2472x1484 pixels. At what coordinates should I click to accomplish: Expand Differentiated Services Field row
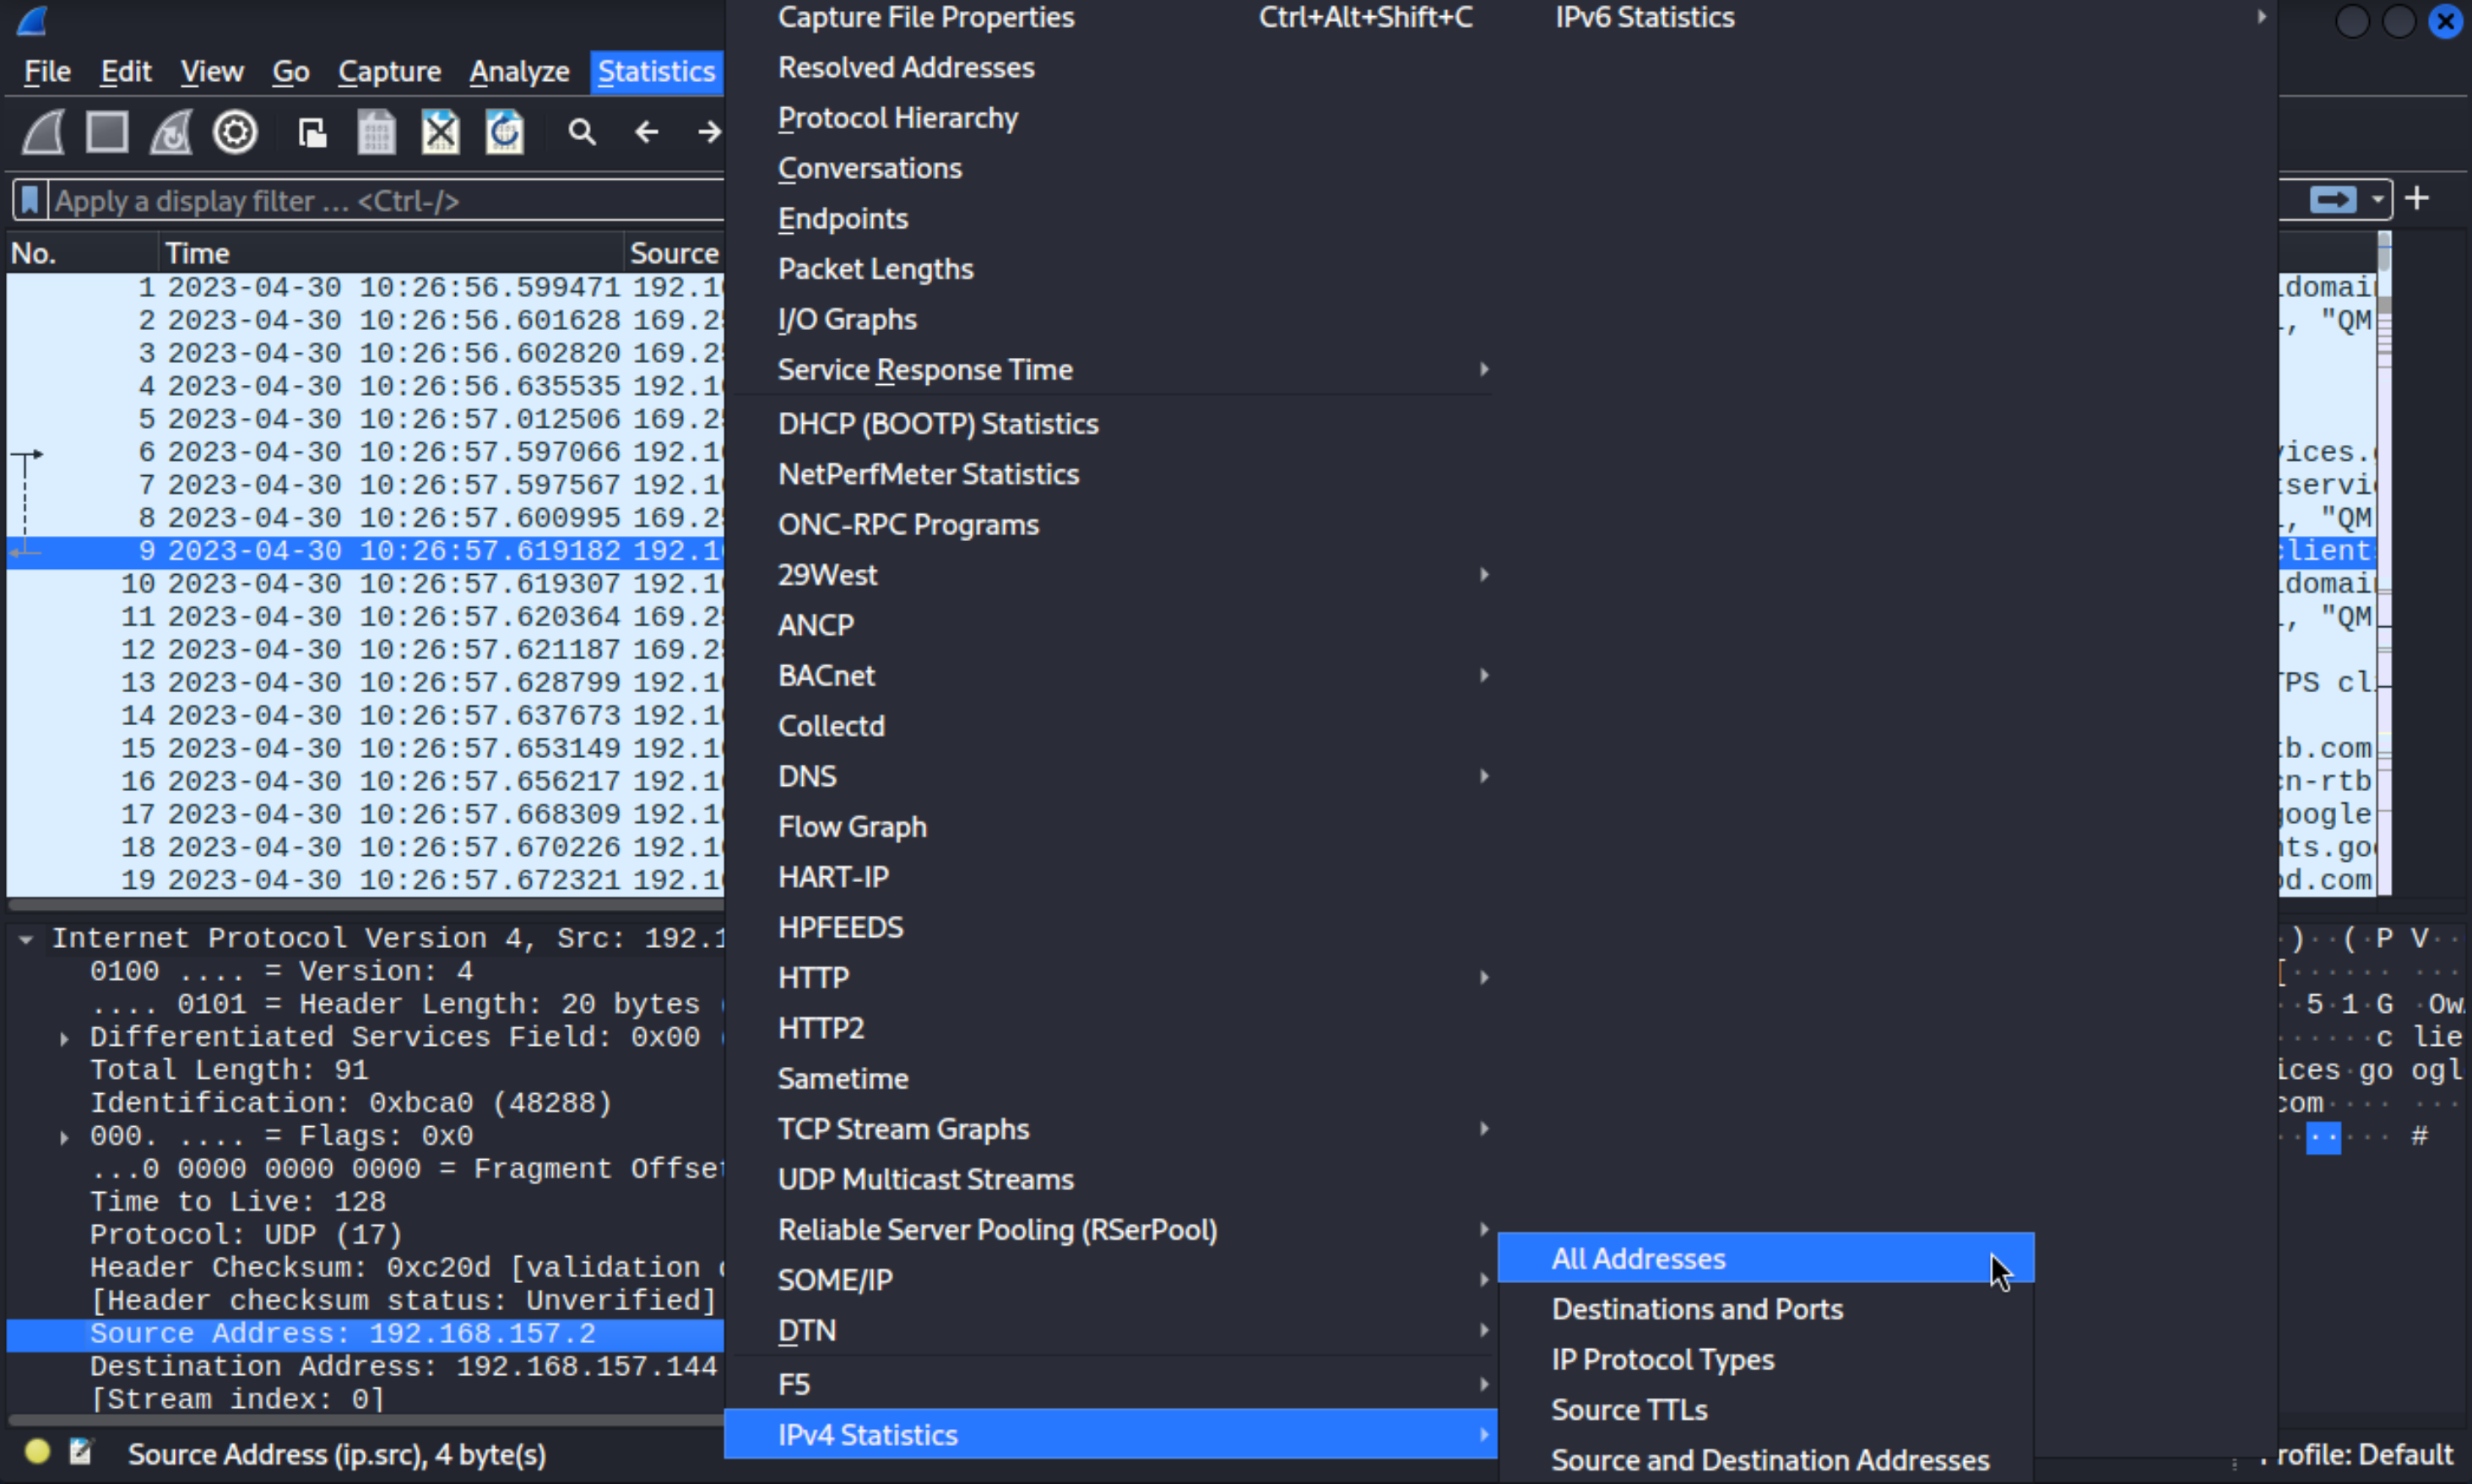[x=64, y=1038]
